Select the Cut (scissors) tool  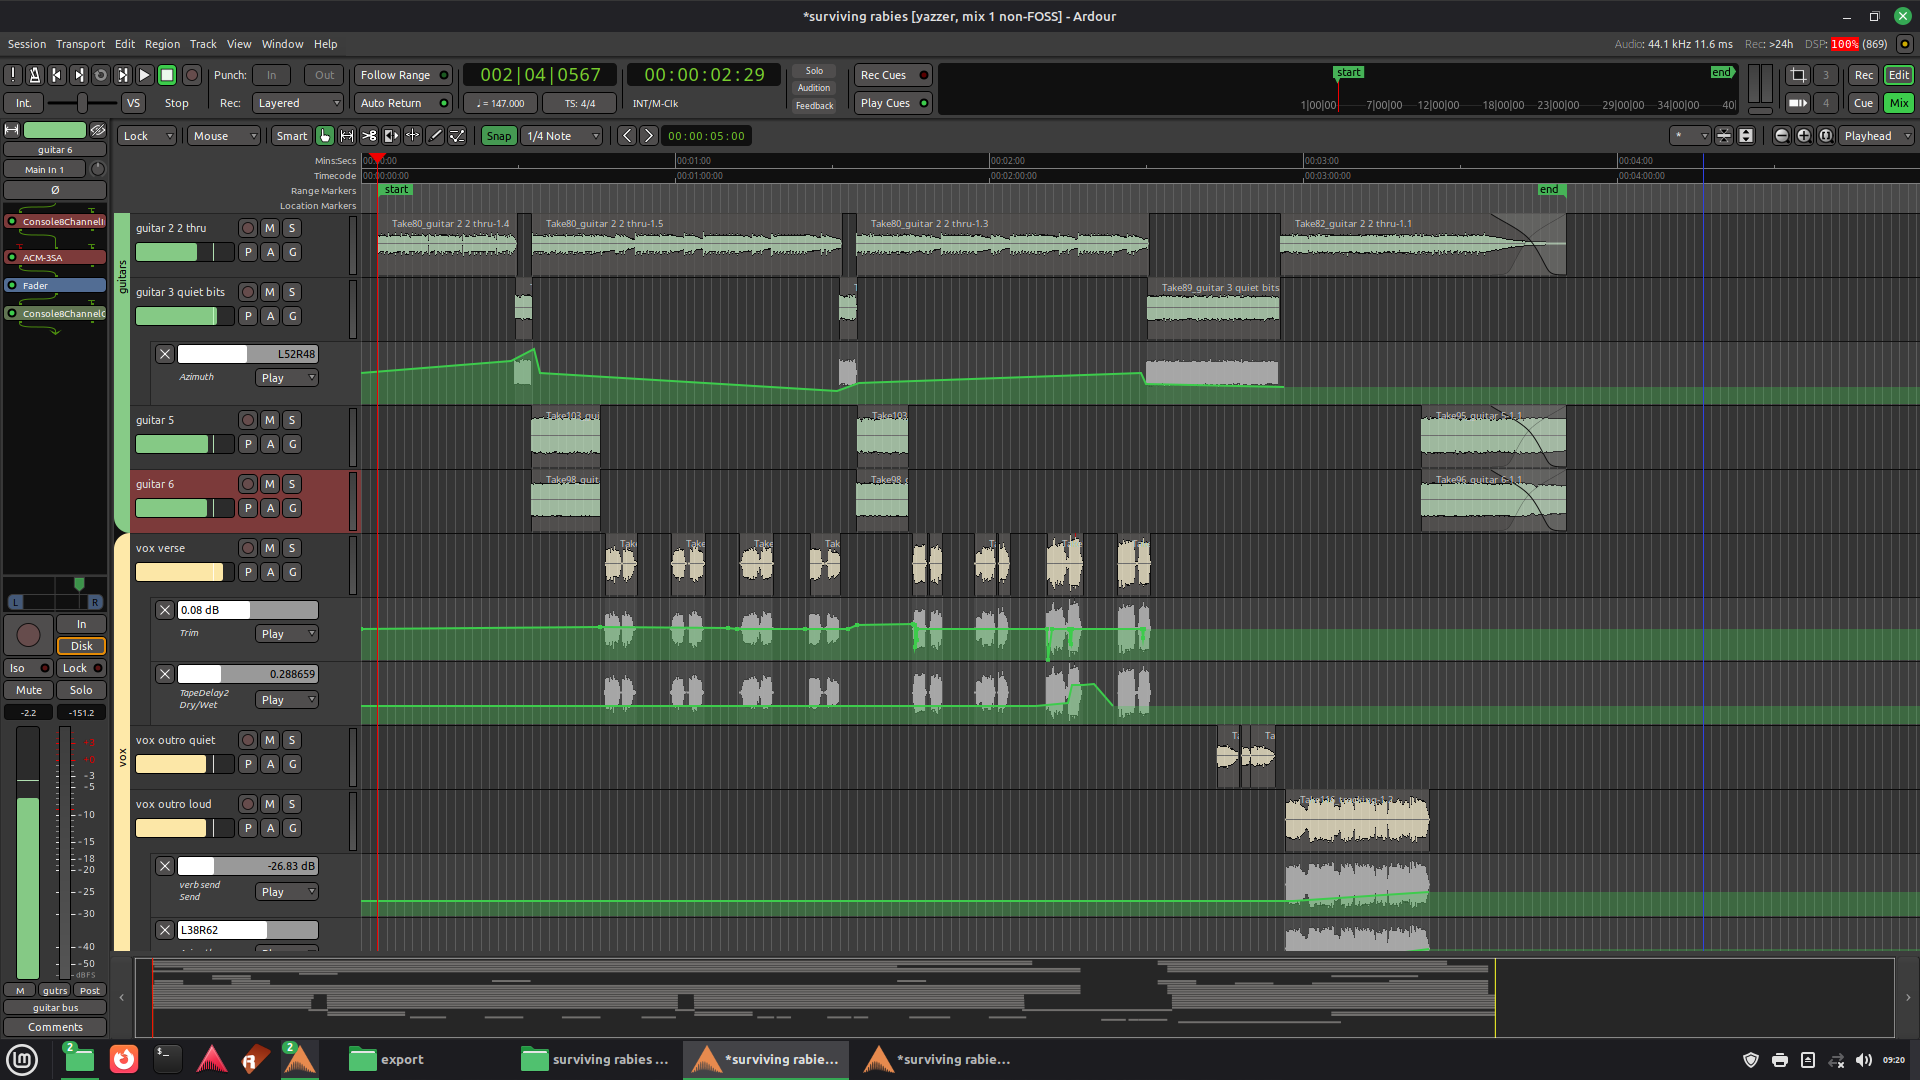coord(369,136)
